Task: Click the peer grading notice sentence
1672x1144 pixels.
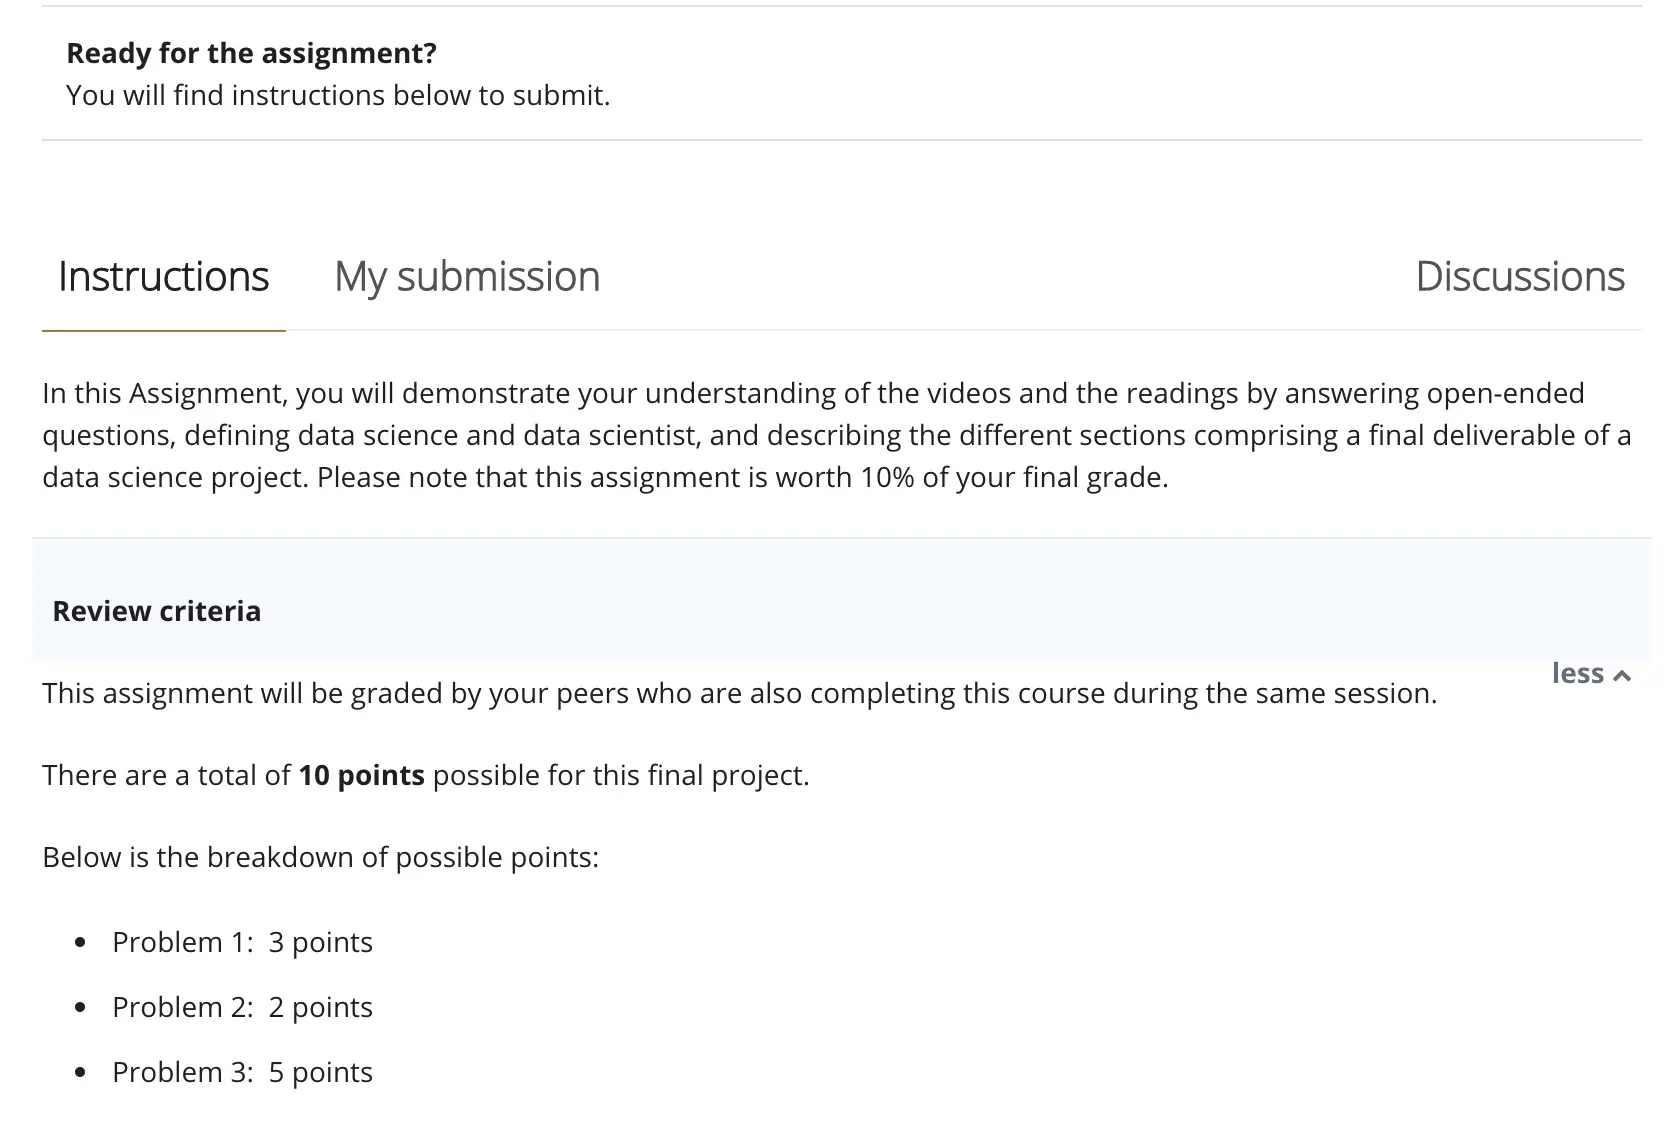Action: [739, 693]
